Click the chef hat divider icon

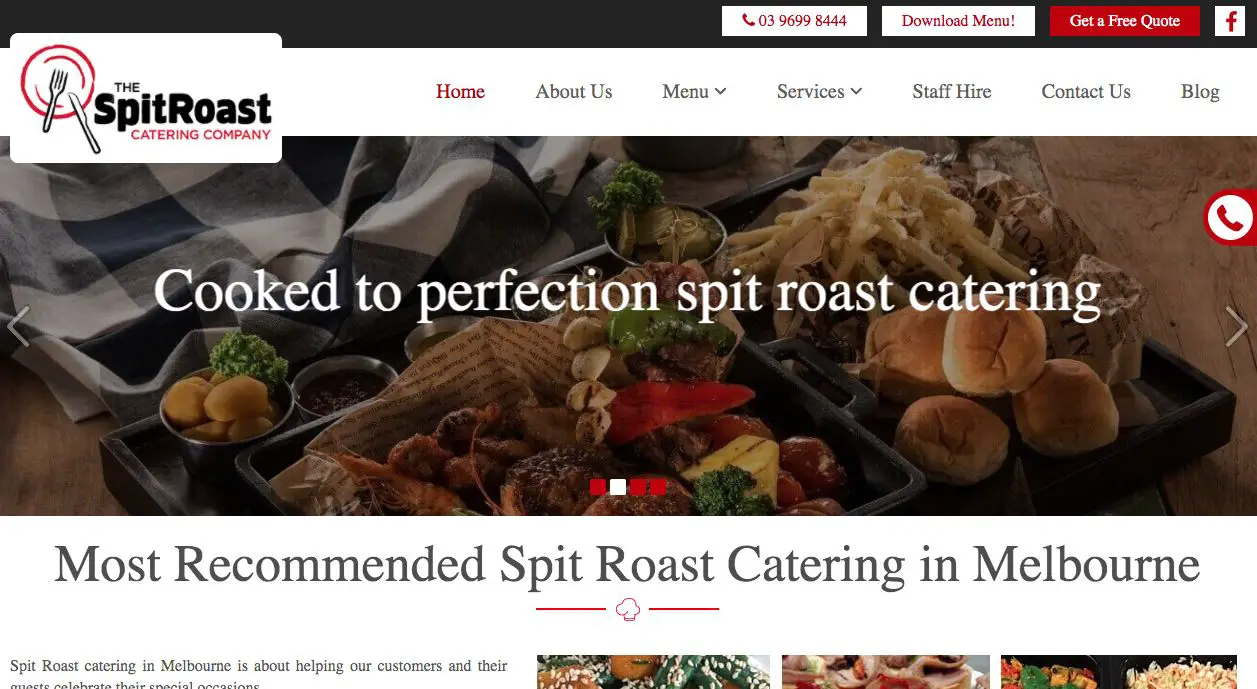628,608
